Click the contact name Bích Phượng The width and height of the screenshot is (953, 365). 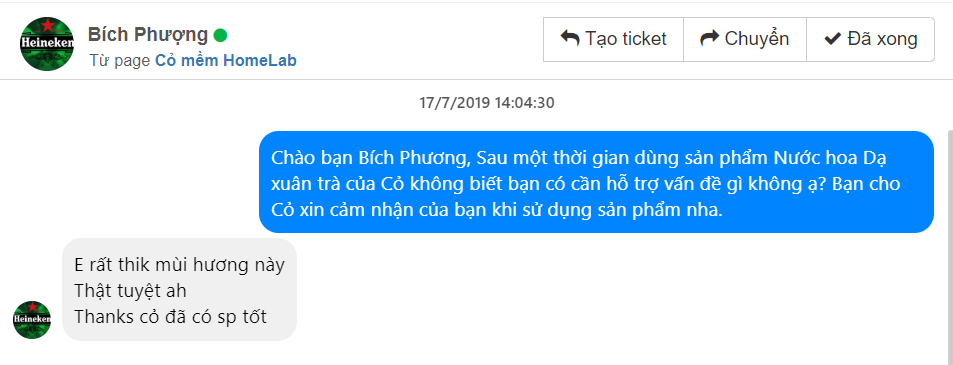pyautogui.click(x=148, y=35)
